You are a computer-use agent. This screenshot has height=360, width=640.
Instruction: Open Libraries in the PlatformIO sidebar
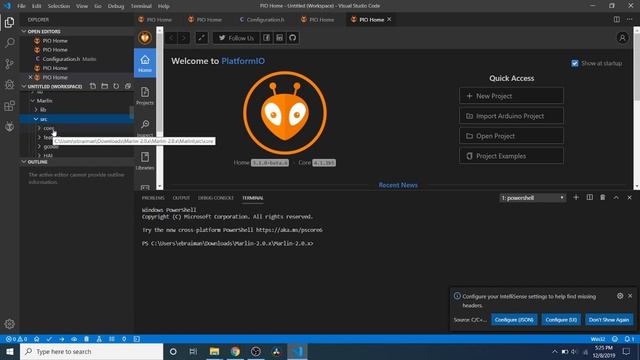point(145,160)
